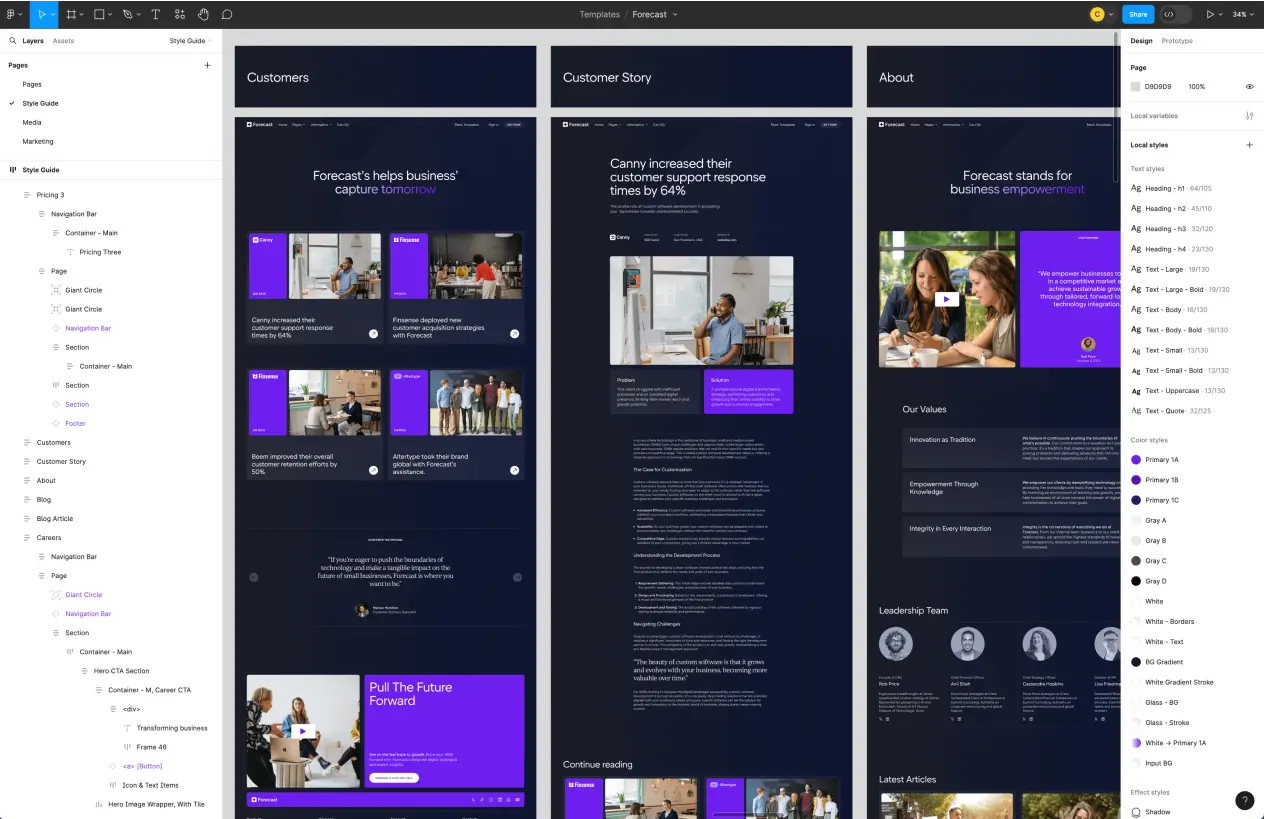The image size is (1264, 819).
Task: Click the page background color swatch D9D9D9
Action: coord(1136,87)
